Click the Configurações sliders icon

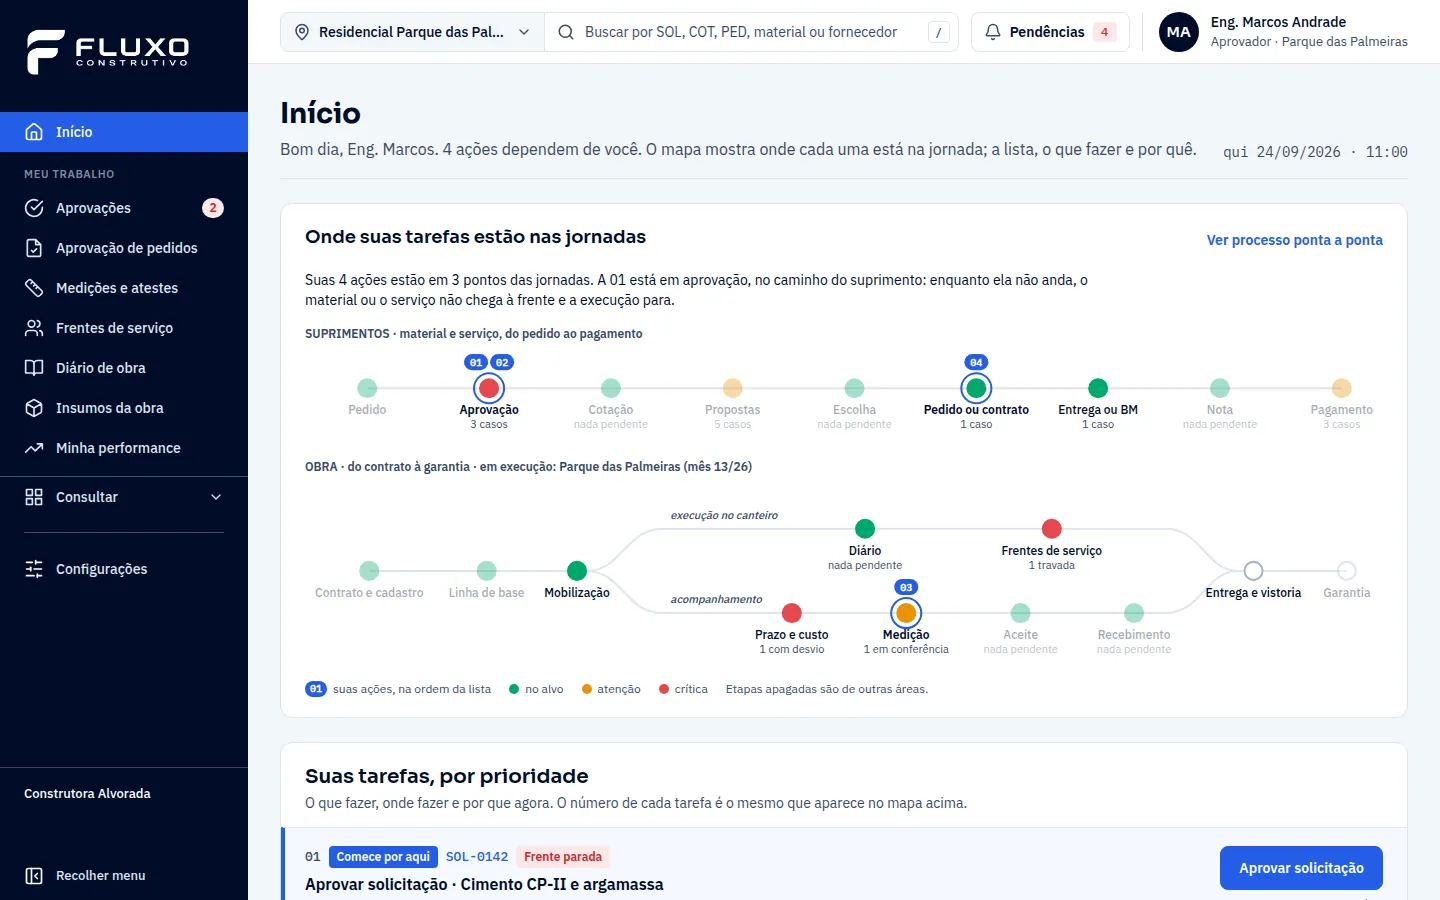(34, 569)
